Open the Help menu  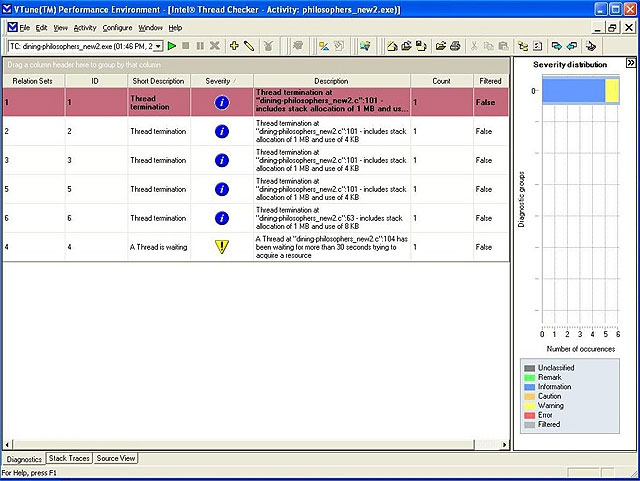[175, 28]
